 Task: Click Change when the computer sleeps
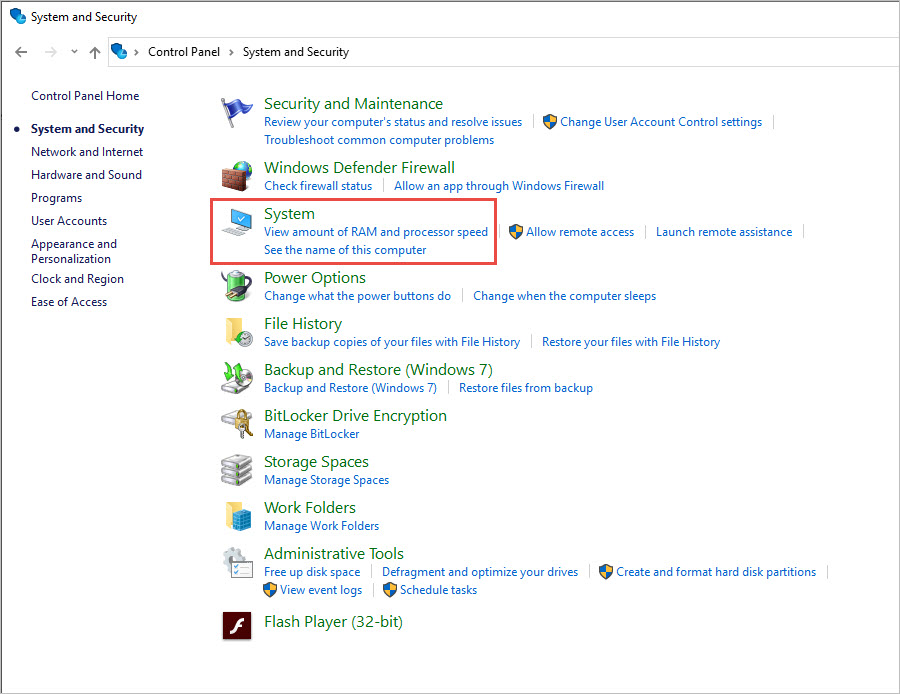(564, 296)
